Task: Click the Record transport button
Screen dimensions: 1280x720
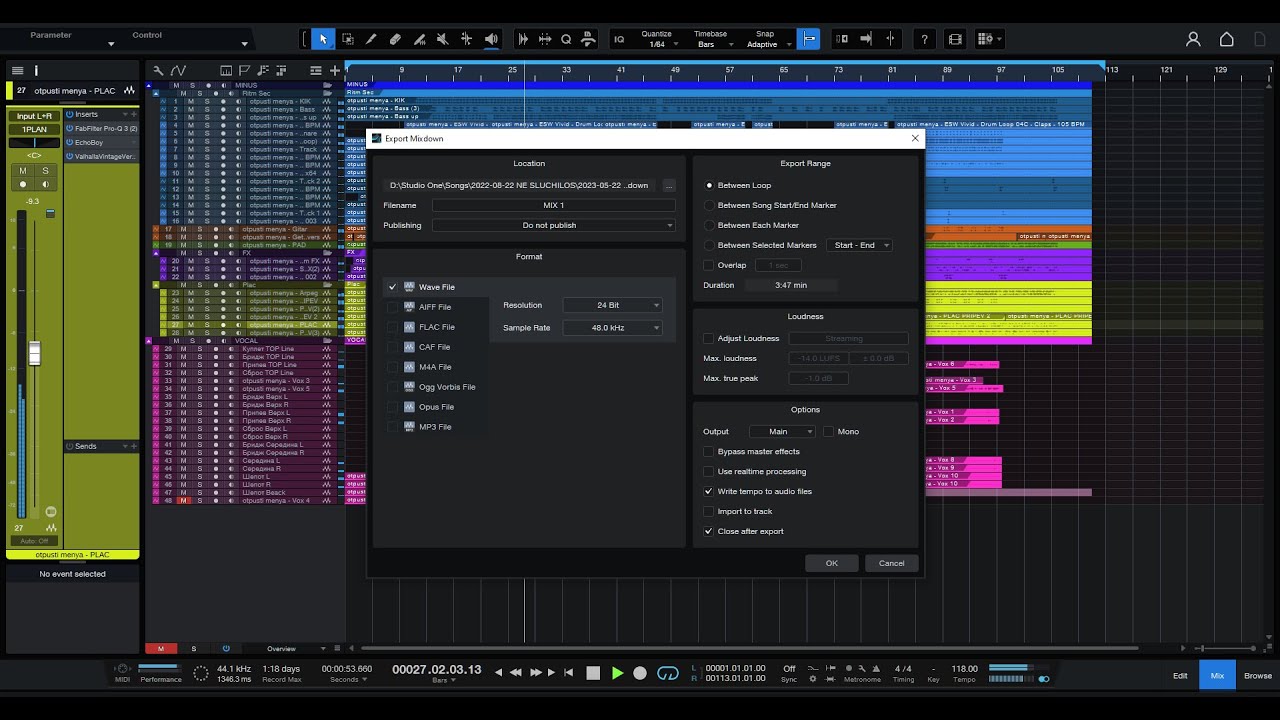Action: tap(640, 673)
